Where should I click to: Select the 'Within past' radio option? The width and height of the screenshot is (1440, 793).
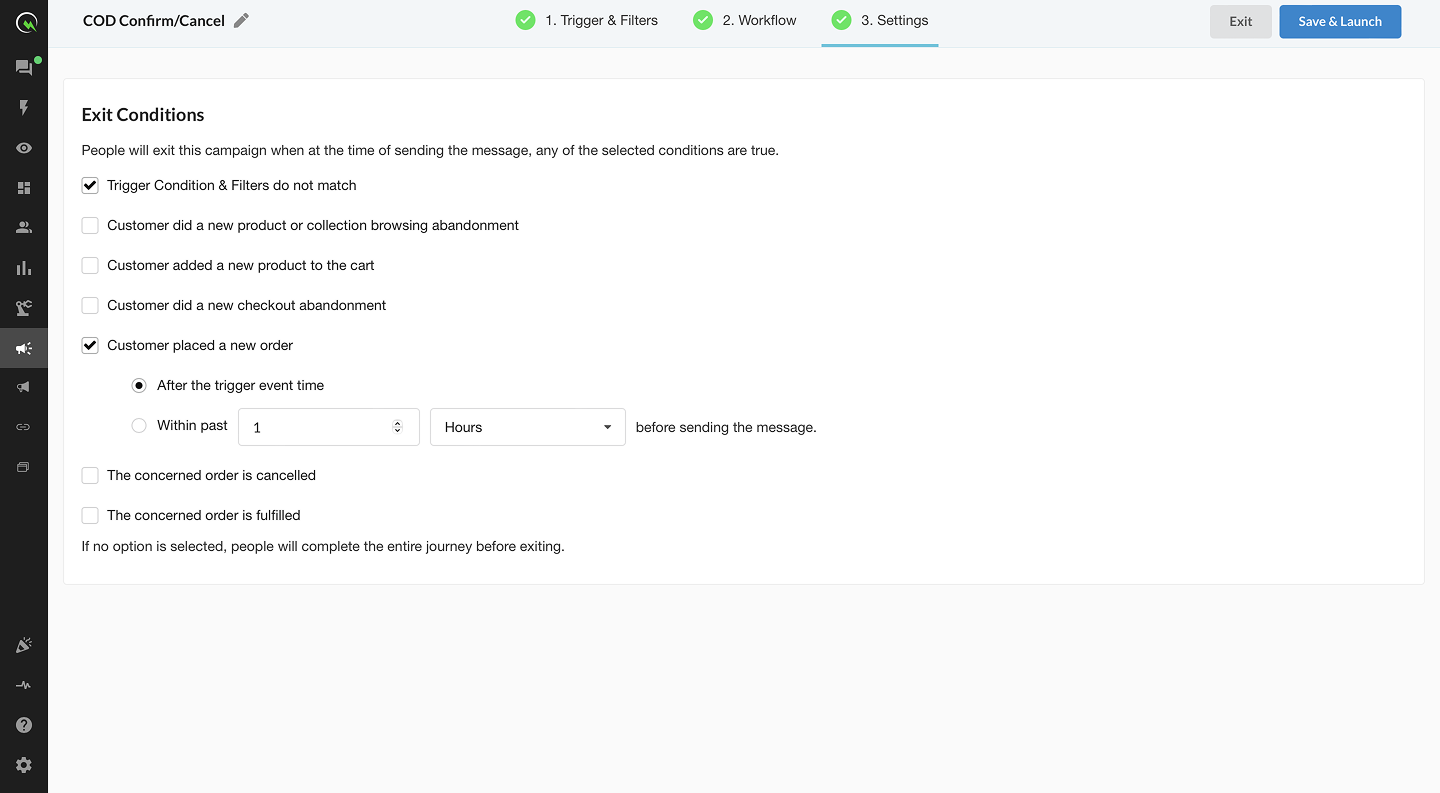[139, 426]
